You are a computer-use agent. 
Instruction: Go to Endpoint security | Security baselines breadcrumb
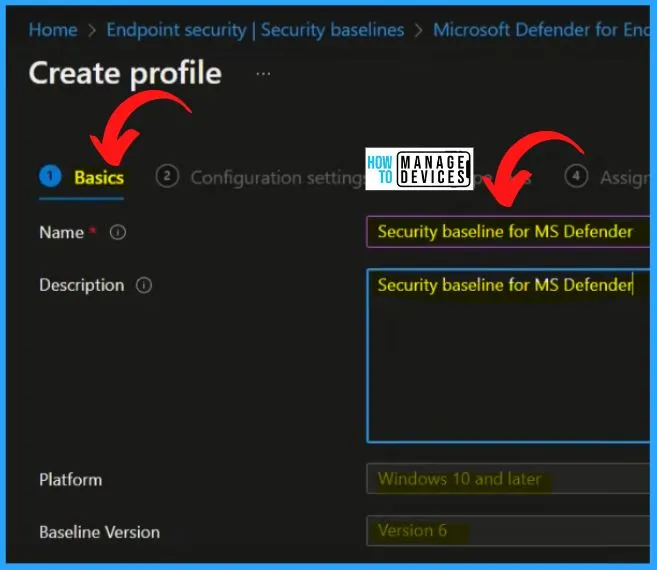255,30
